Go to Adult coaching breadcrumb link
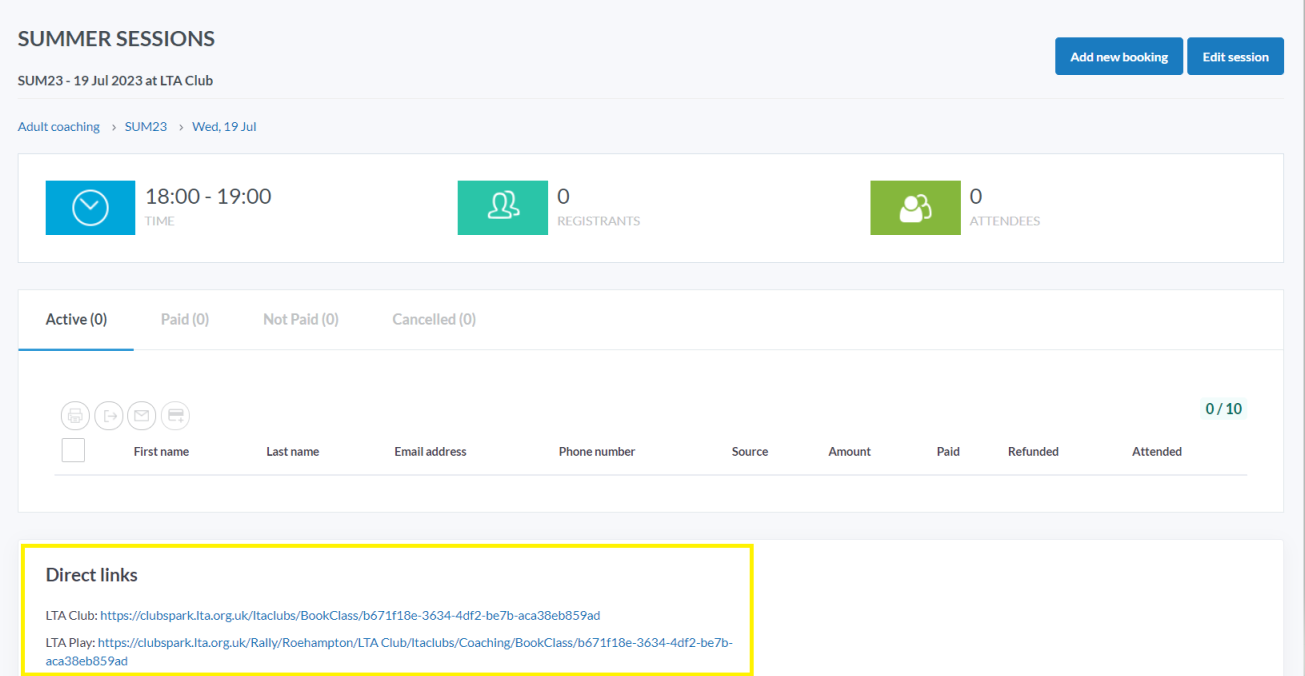 point(59,127)
